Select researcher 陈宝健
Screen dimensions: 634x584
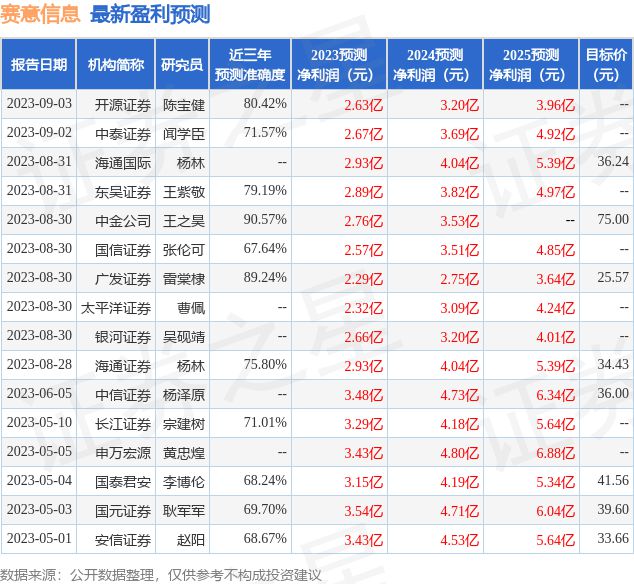point(184,105)
